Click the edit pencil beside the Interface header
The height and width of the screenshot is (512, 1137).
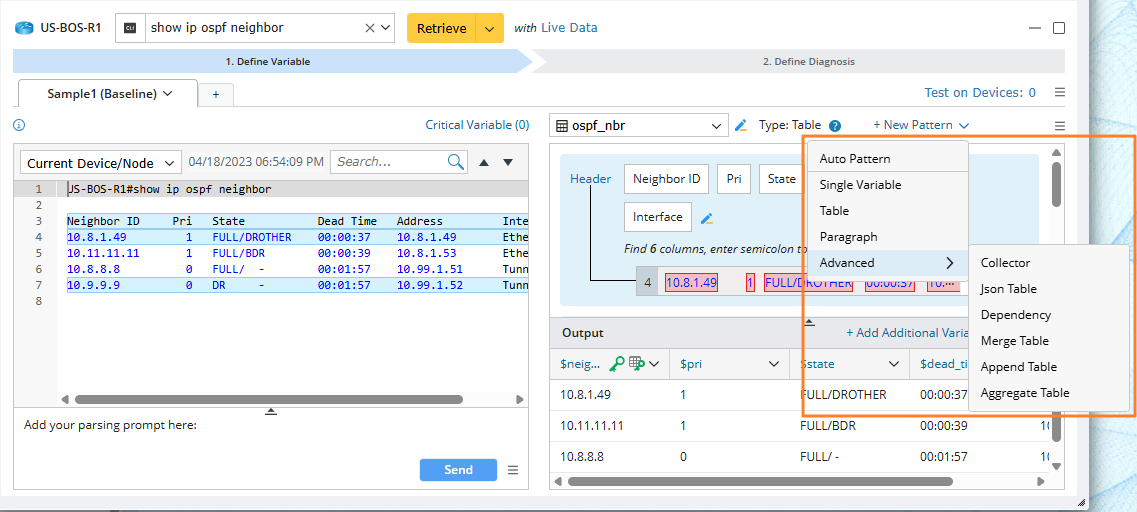pyautogui.click(x=707, y=218)
